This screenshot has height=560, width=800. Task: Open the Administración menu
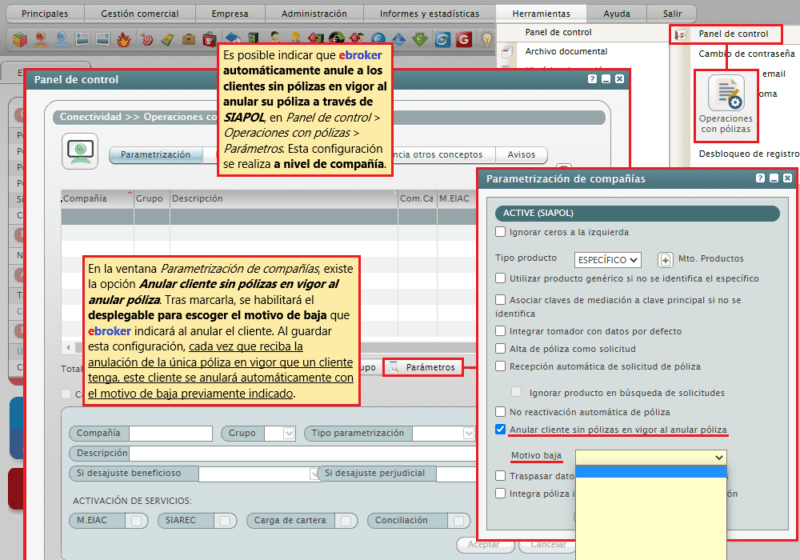point(314,14)
